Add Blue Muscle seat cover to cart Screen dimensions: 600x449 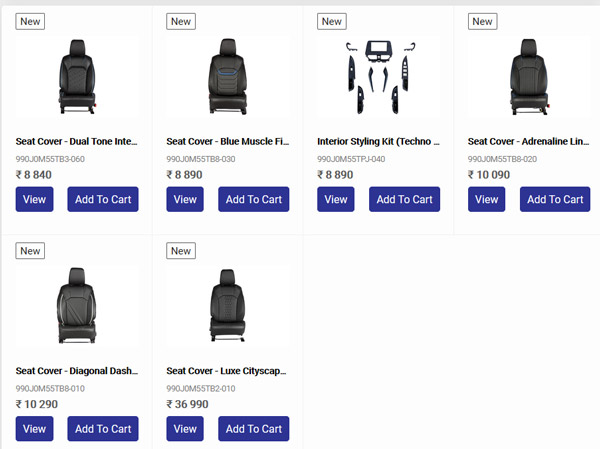pos(254,199)
